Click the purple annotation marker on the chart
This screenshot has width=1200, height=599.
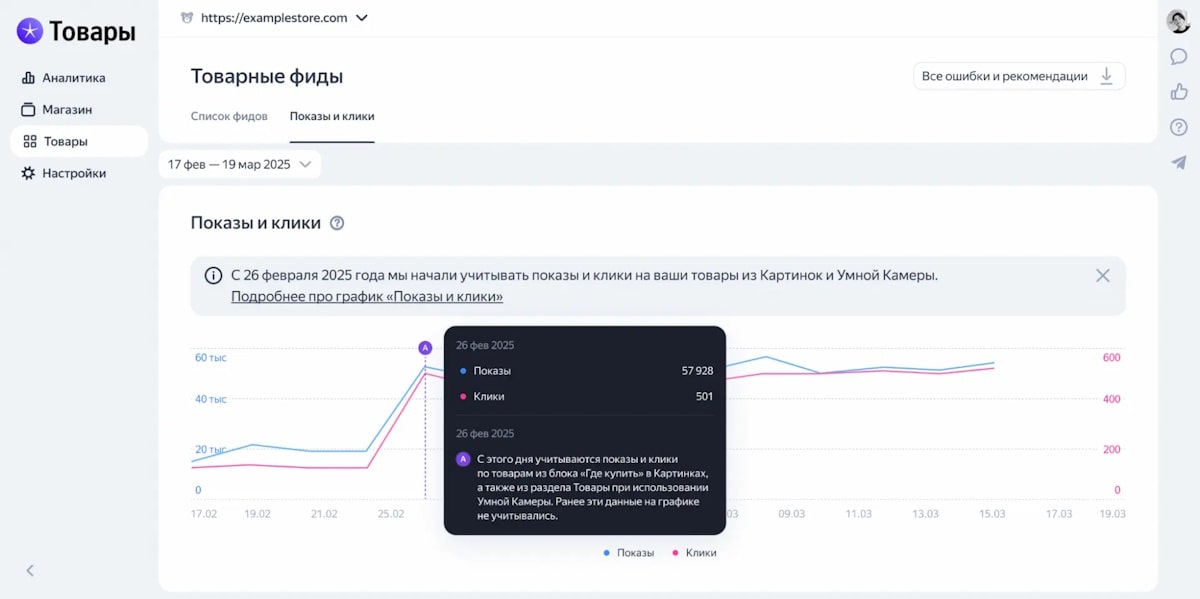tap(425, 347)
